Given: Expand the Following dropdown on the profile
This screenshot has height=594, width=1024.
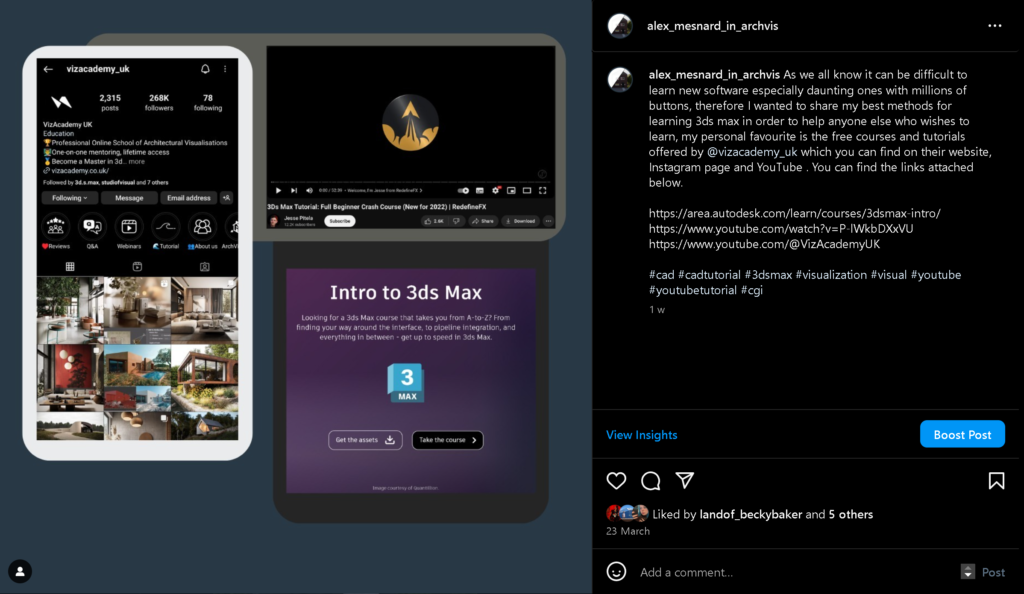Looking at the screenshot, I should click(x=69, y=198).
